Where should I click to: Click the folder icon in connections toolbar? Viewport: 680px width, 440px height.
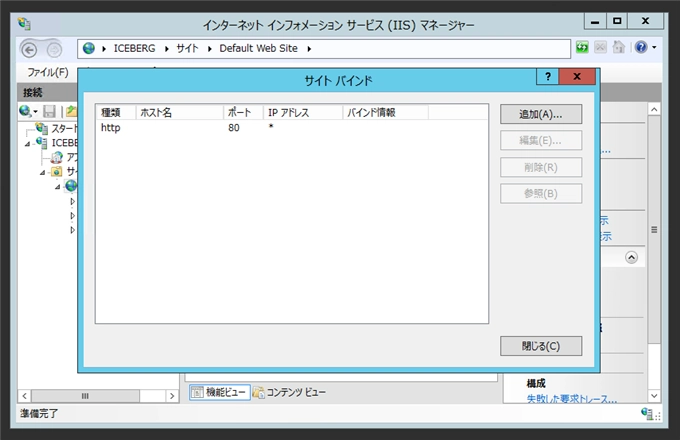(71, 111)
